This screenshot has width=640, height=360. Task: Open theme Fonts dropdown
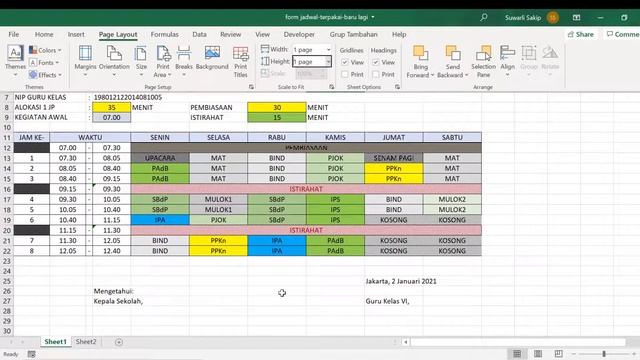pos(44,62)
